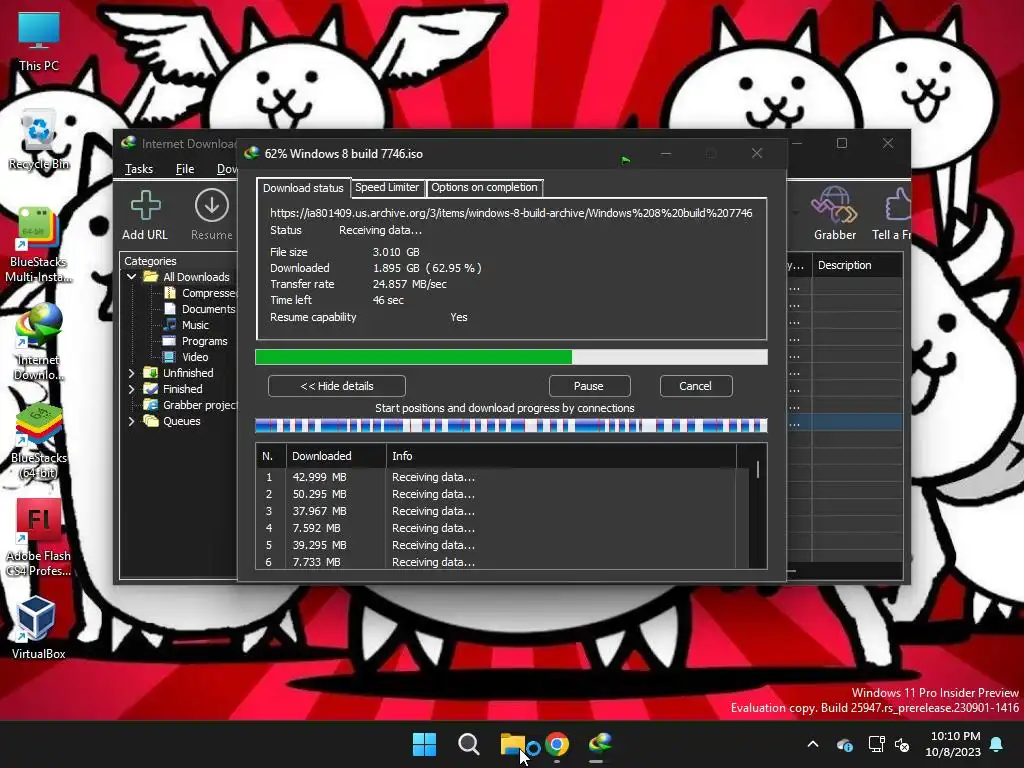Select BlueStacks Multi-Instance desktop shortcut

39,244
